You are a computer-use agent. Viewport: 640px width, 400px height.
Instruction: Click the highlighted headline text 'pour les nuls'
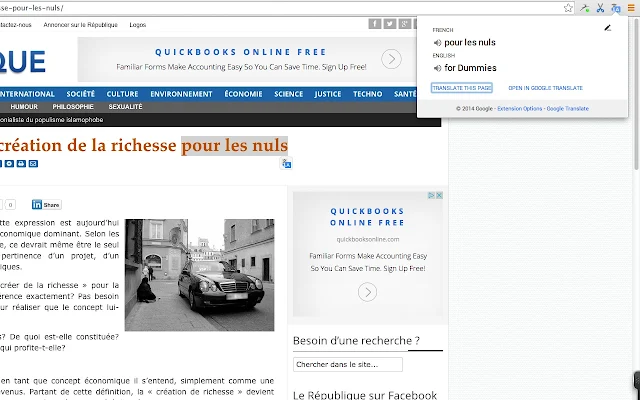pyautogui.click(x=235, y=145)
